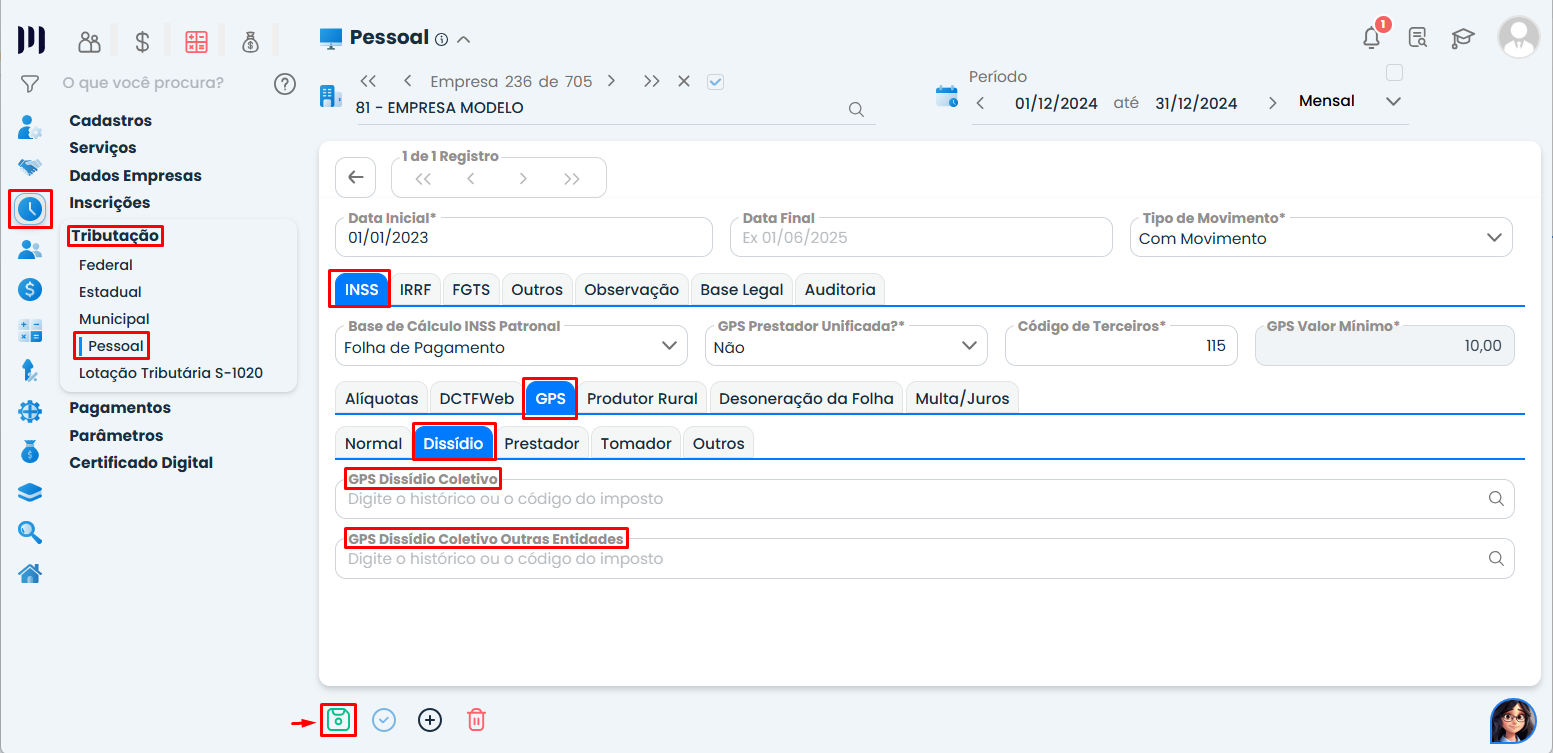Screen dimensions: 1553x753
Task: Open the notifications bell
Action: coord(1372,38)
